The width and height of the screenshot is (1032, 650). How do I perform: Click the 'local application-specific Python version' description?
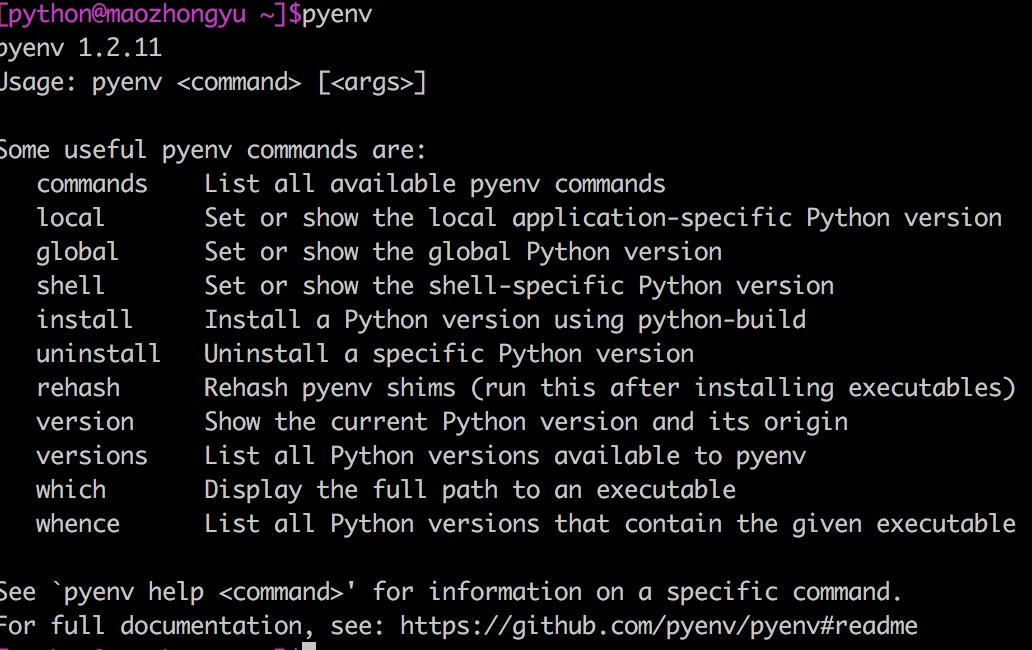pos(715,218)
